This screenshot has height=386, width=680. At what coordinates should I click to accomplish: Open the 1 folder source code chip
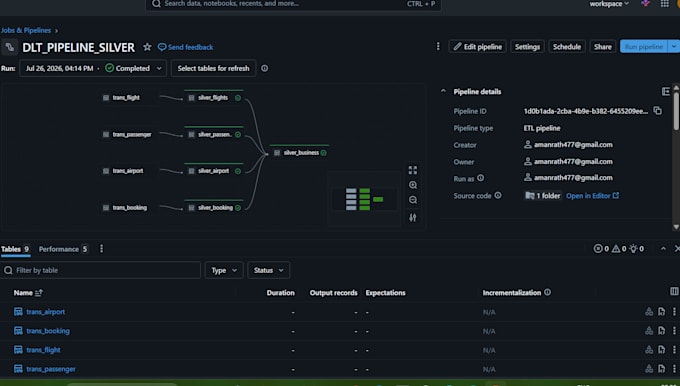coord(543,196)
